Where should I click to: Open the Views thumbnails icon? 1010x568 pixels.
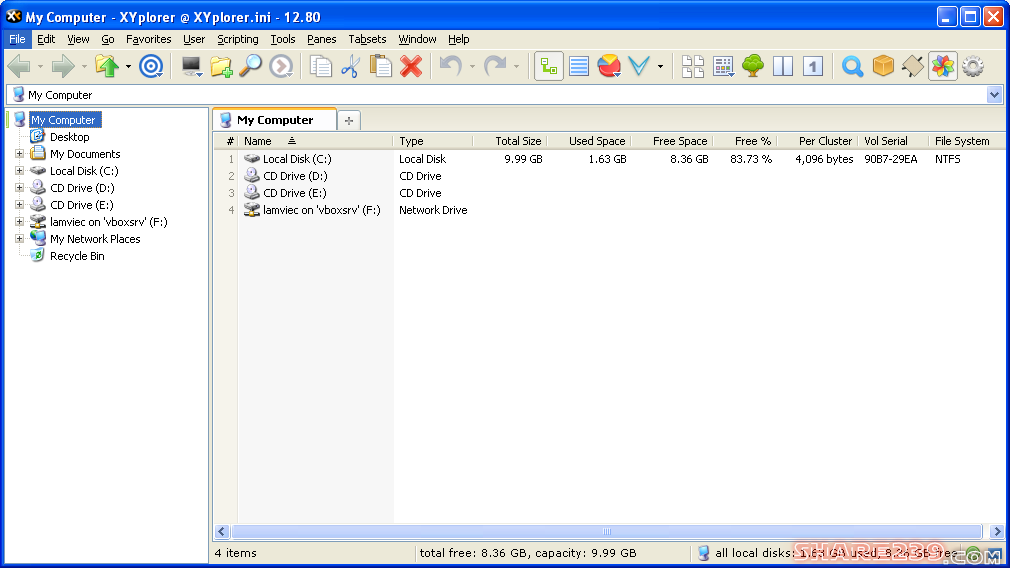click(x=692, y=66)
